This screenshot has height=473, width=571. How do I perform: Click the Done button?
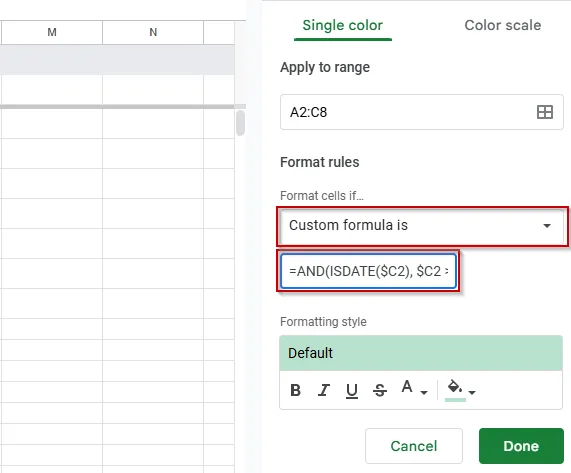tap(521, 446)
